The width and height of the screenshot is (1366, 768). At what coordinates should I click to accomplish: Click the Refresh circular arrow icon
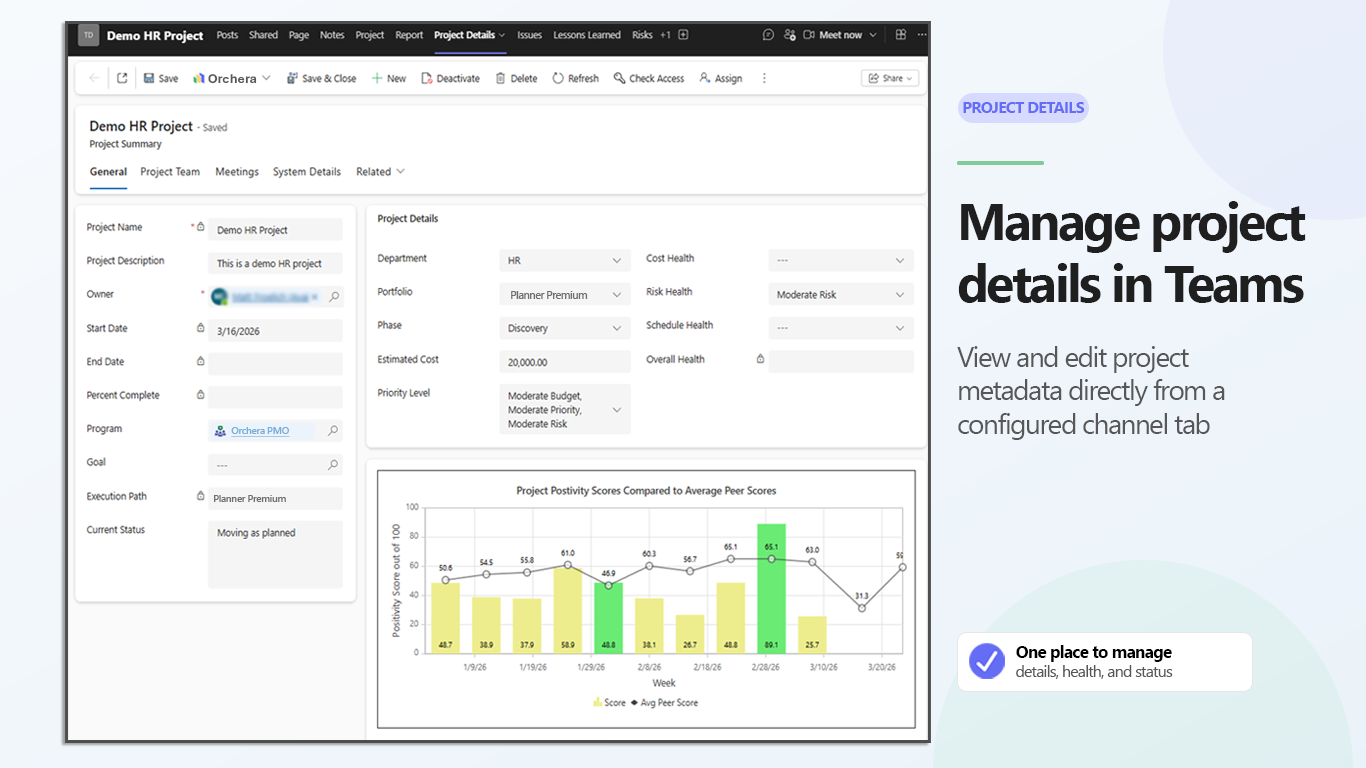558,78
